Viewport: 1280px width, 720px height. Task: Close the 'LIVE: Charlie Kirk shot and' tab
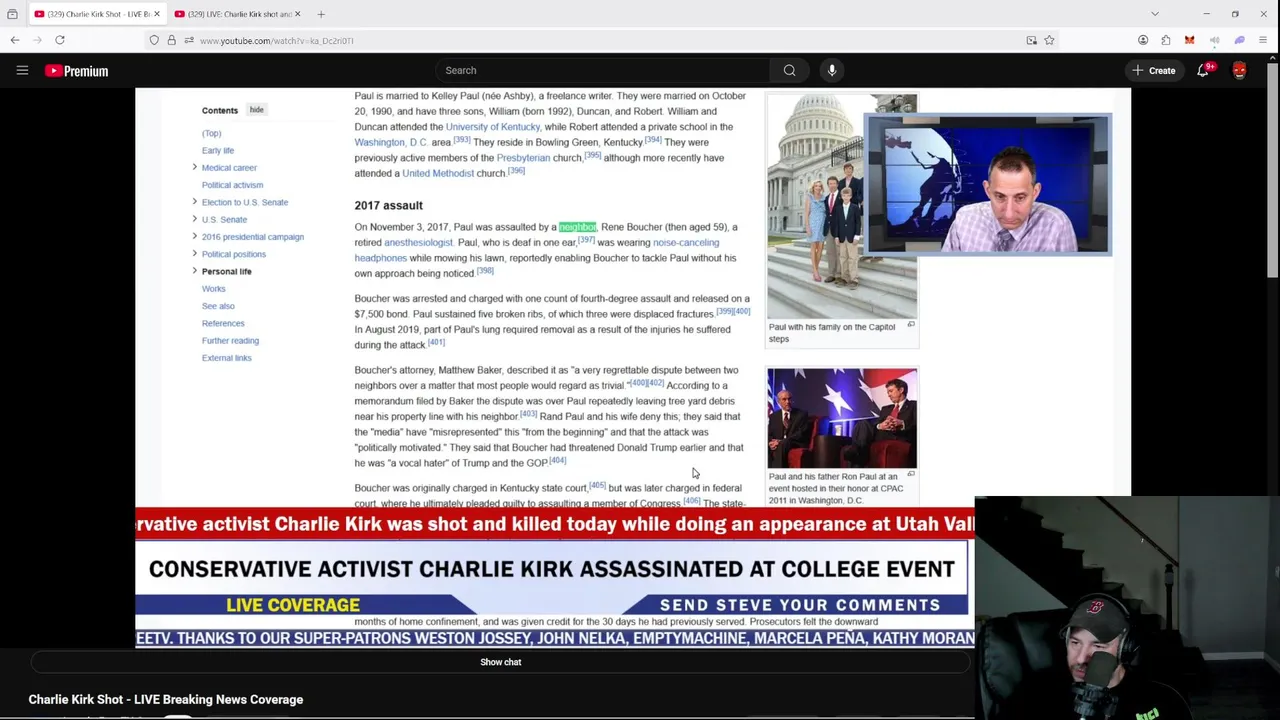[x=297, y=14]
